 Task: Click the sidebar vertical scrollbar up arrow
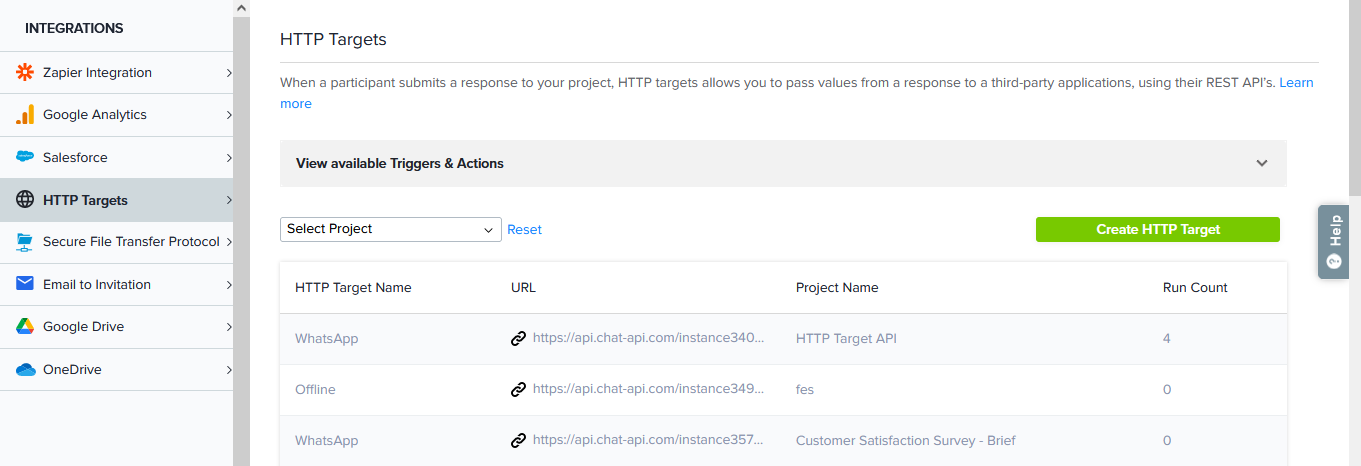[x=241, y=8]
